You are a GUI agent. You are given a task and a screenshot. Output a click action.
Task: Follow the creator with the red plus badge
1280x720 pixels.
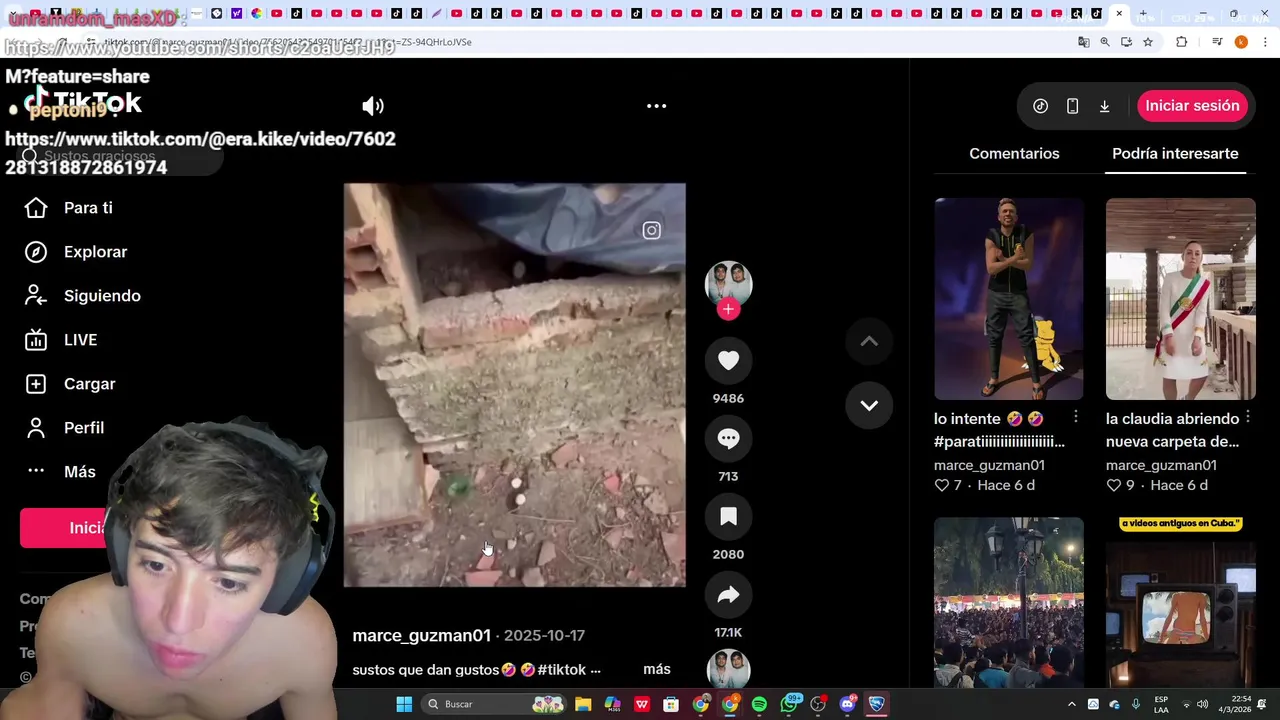click(728, 309)
